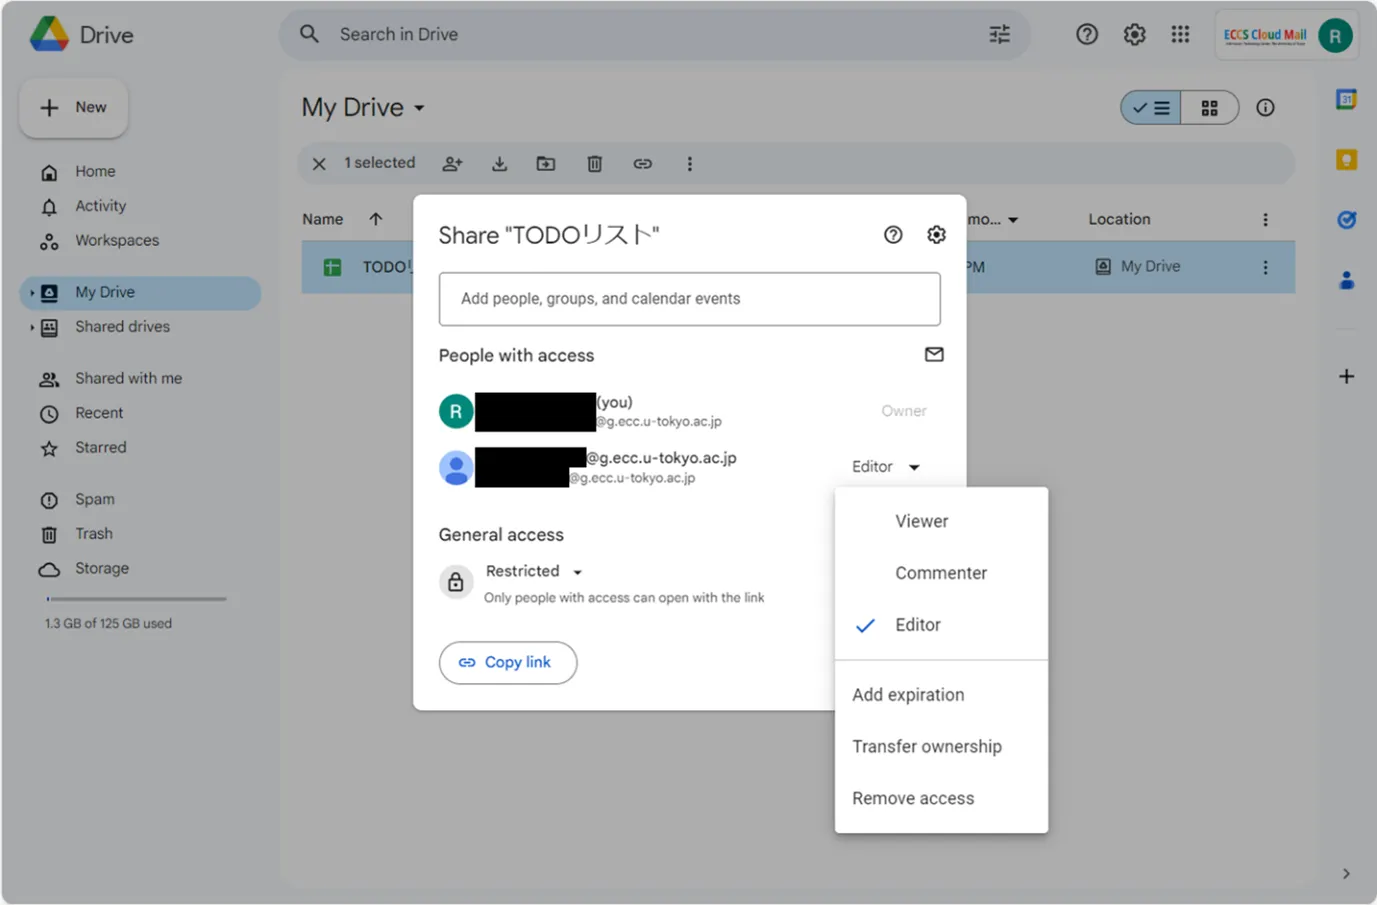Expand Shared drives tree in sidebar
Screen dimensions: 1377x905
[32, 327]
